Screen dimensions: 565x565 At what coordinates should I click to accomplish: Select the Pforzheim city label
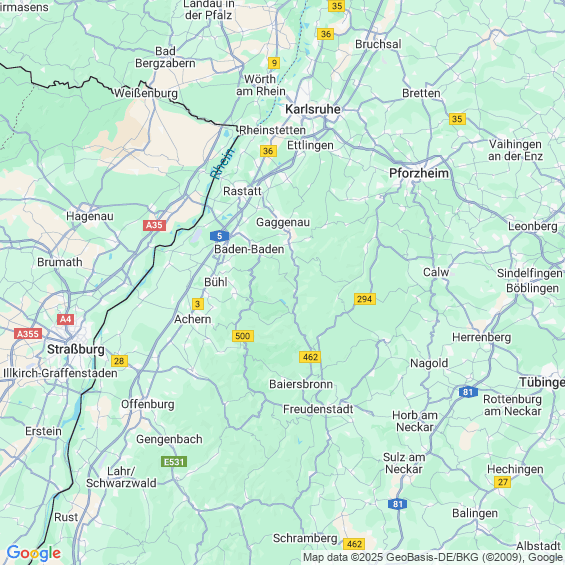[419, 173]
